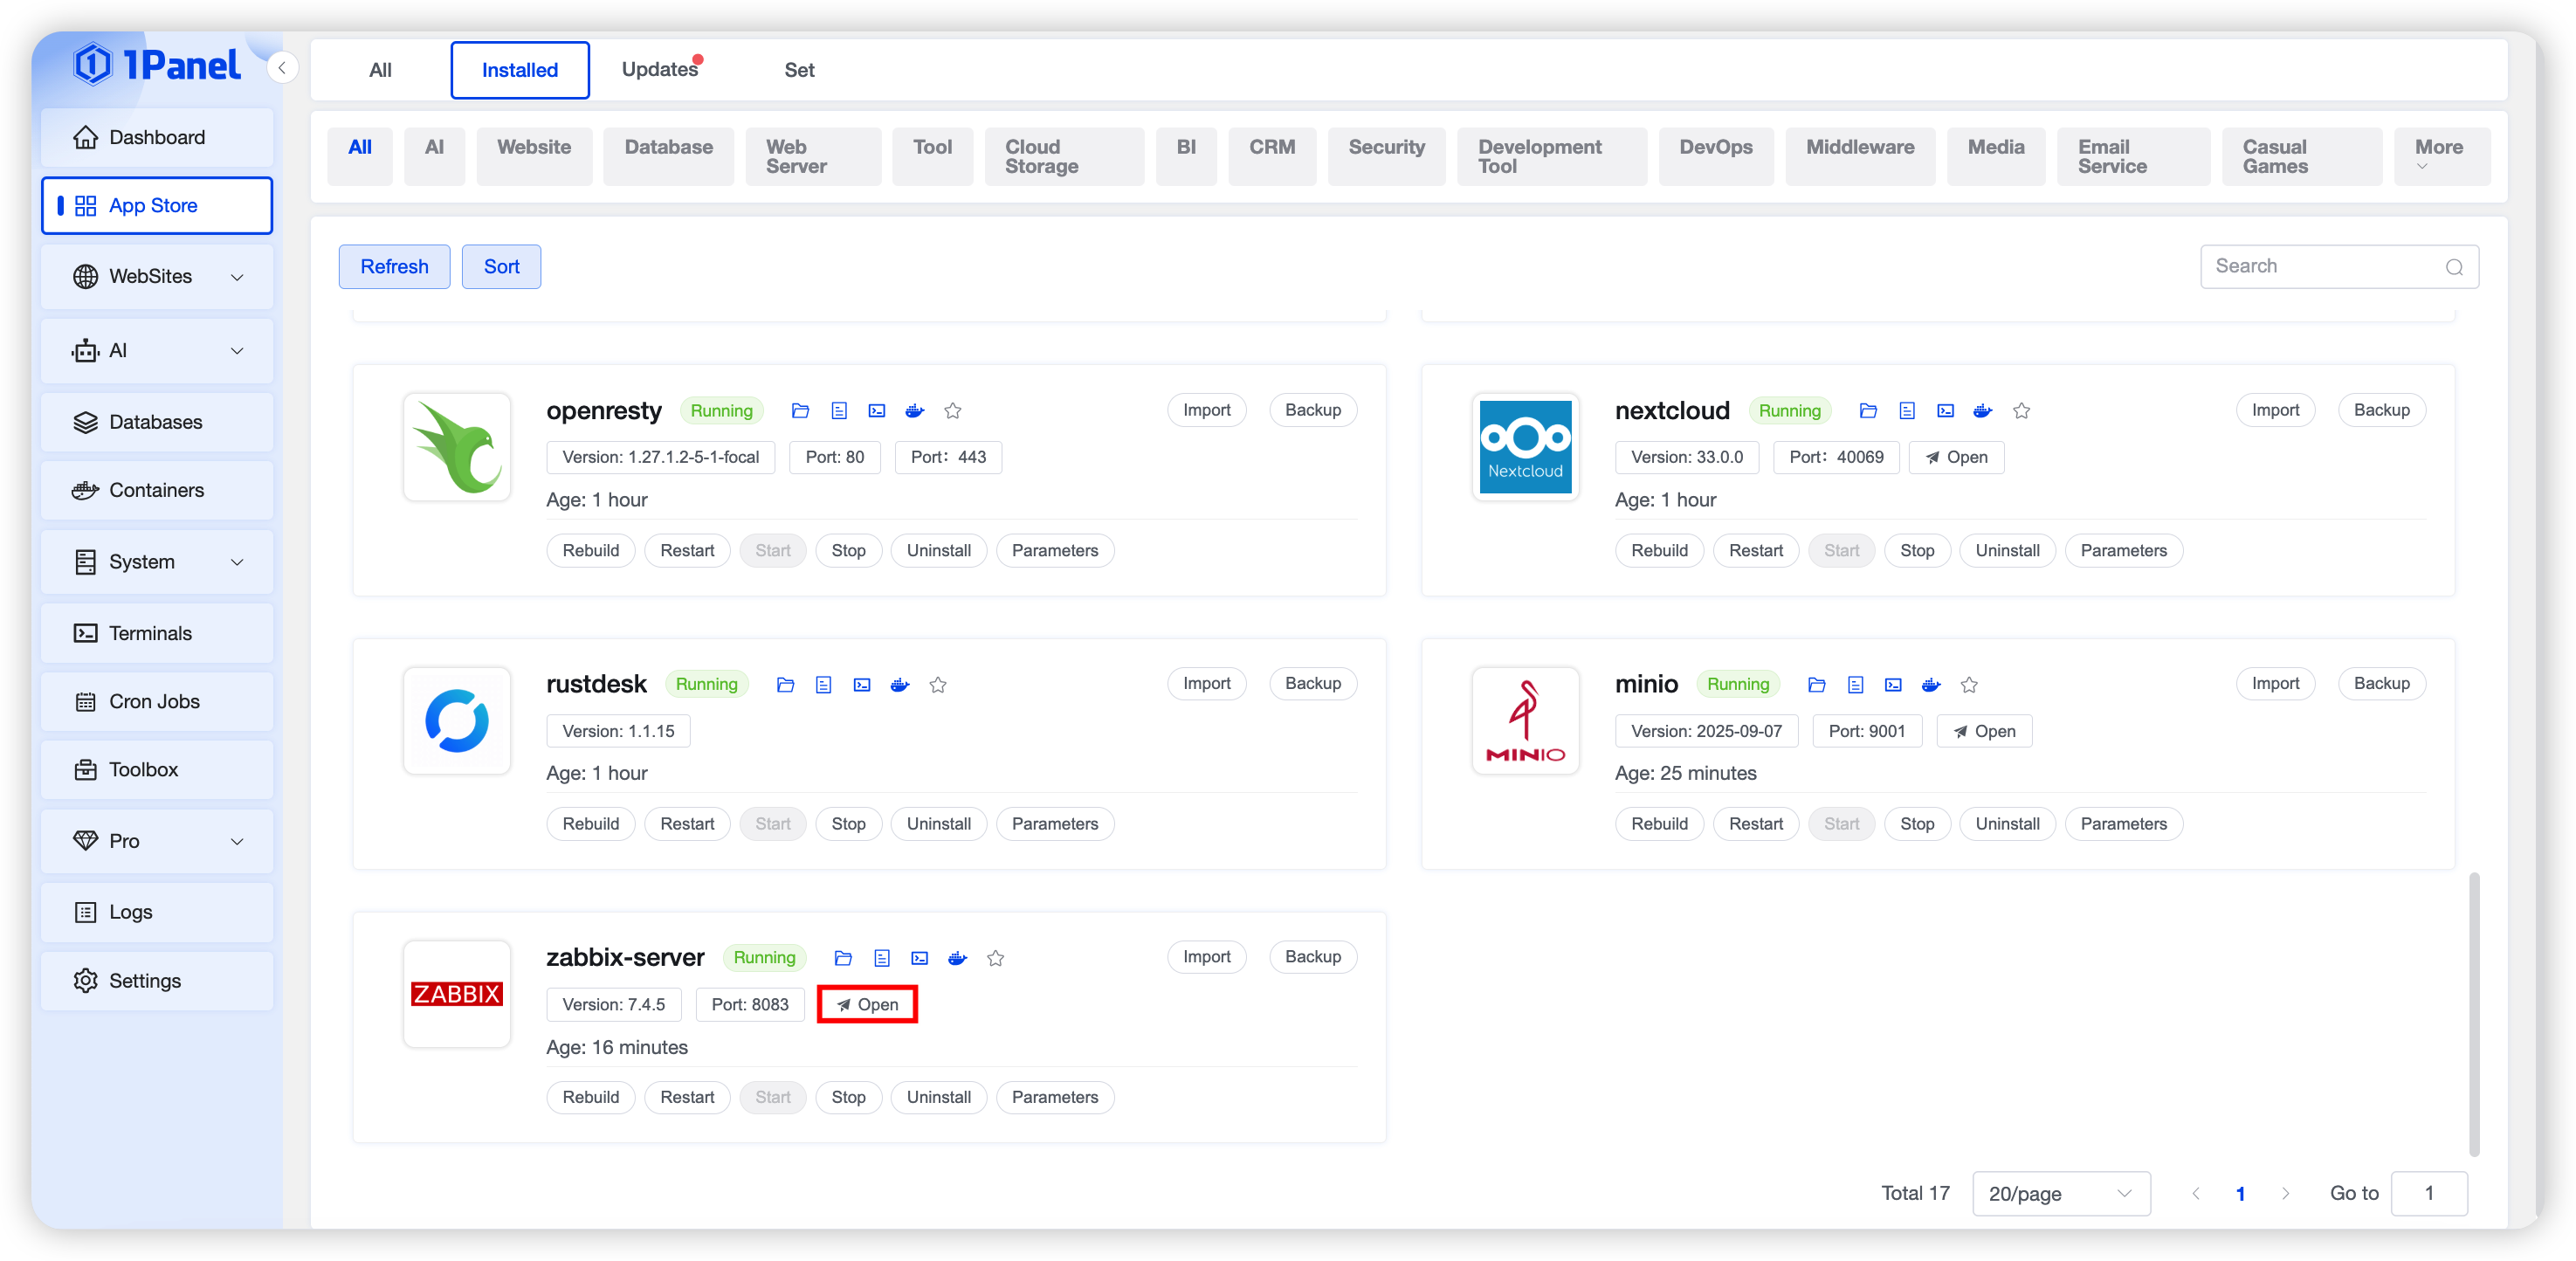
Task: Expand the More categories dropdown
Action: (2440, 156)
